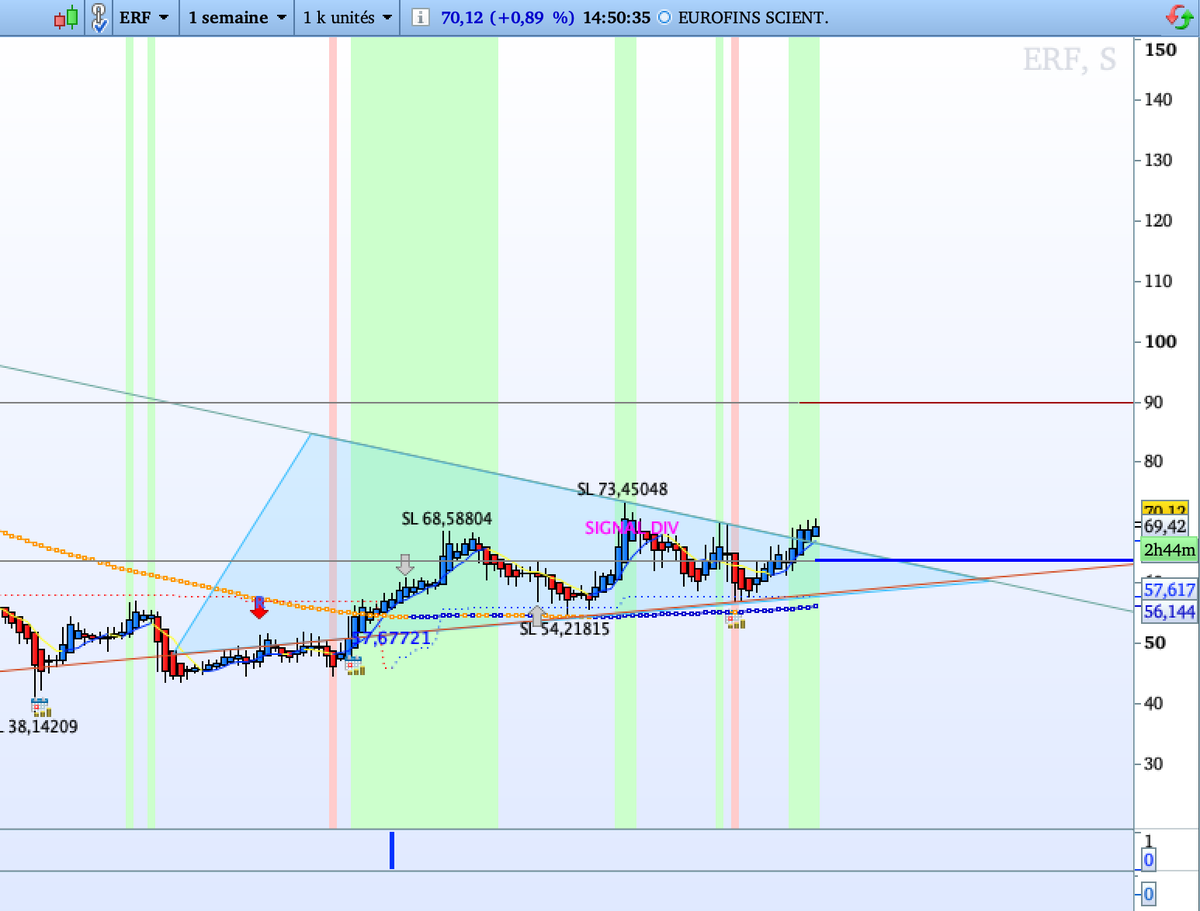The width and height of the screenshot is (1200, 911).
Task: Click the pin with checkmark icon
Action: tap(98, 17)
